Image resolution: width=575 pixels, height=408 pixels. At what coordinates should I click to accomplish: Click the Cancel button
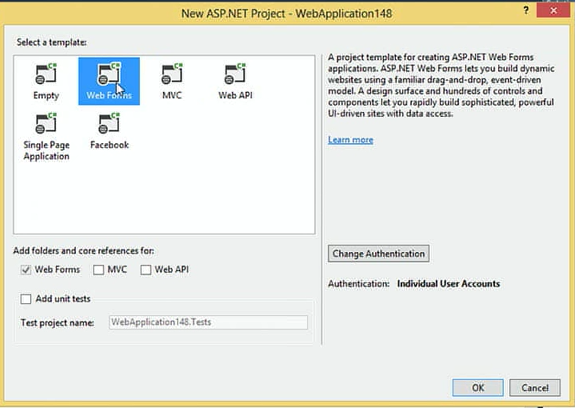[535, 387]
